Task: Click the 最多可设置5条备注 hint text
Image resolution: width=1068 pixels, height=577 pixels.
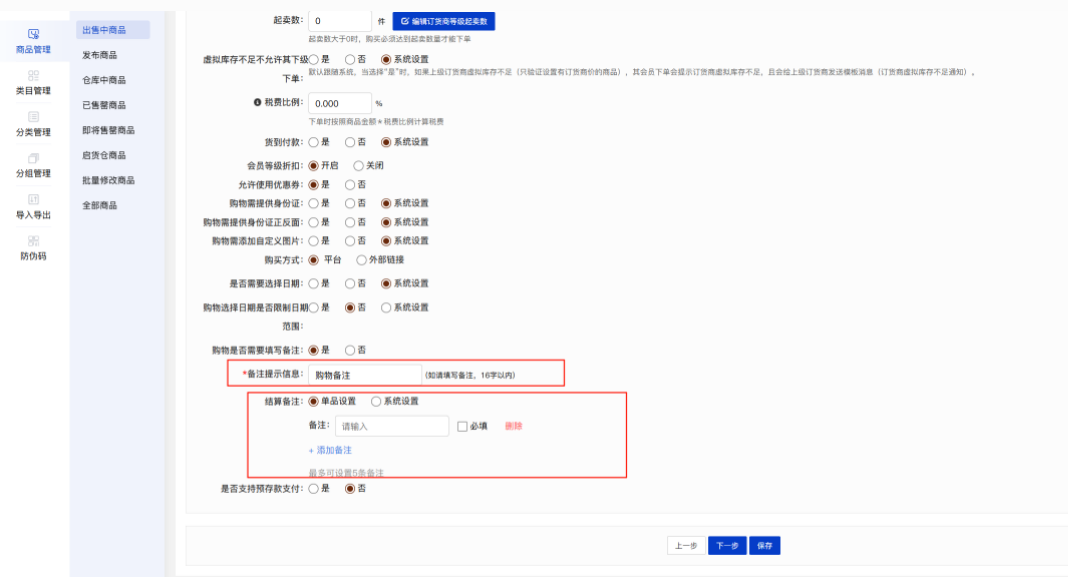Action: point(346,473)
